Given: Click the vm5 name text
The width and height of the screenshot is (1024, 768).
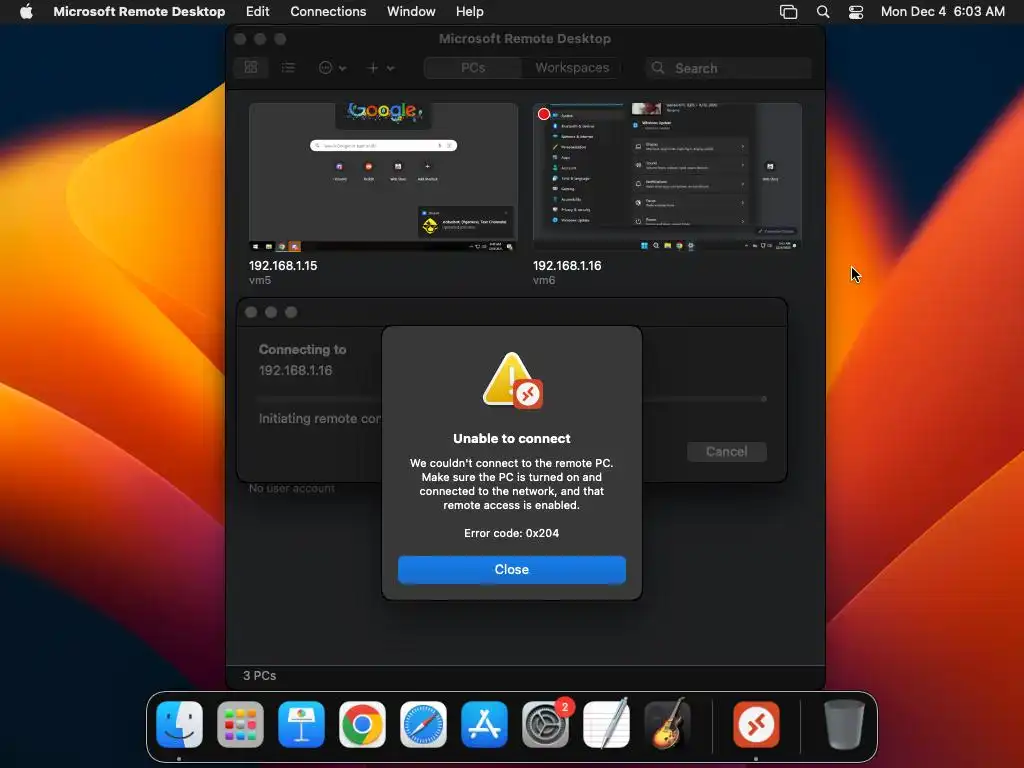Looking at the screenshot, I should [260, 280].
